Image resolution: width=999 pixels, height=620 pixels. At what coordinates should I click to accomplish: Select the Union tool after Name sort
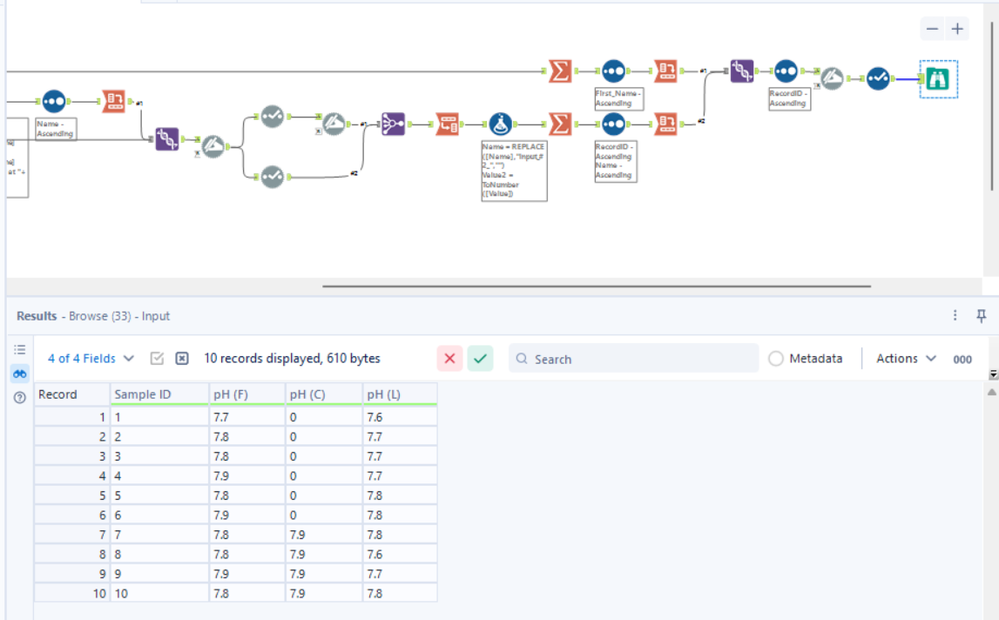click(168, 139)
